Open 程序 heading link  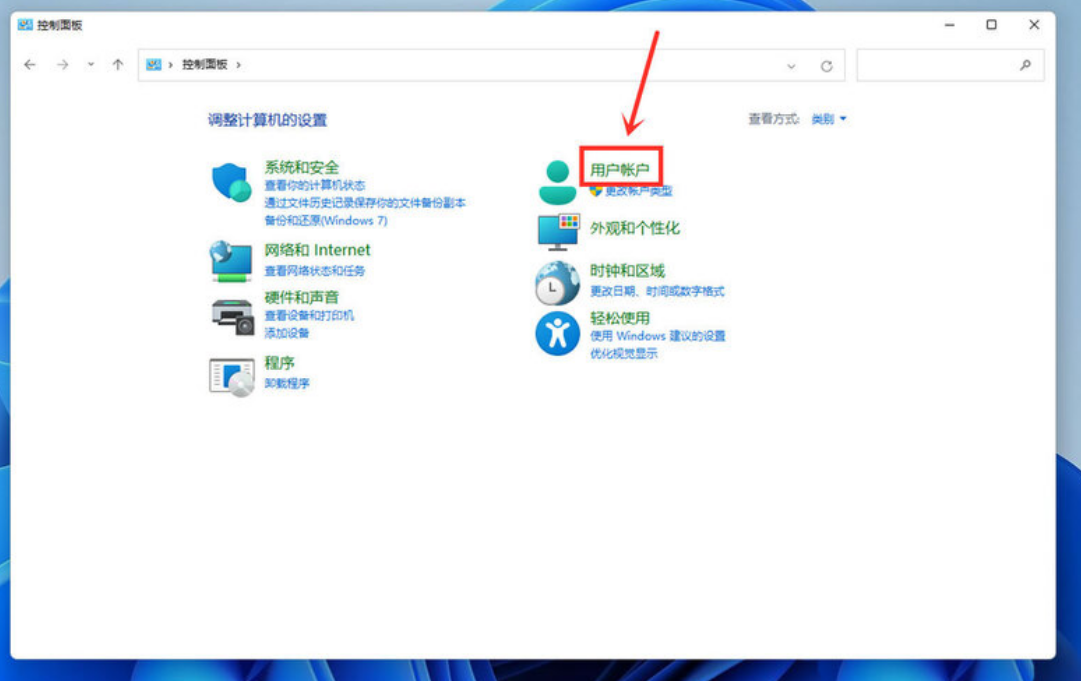pos(279,363)
